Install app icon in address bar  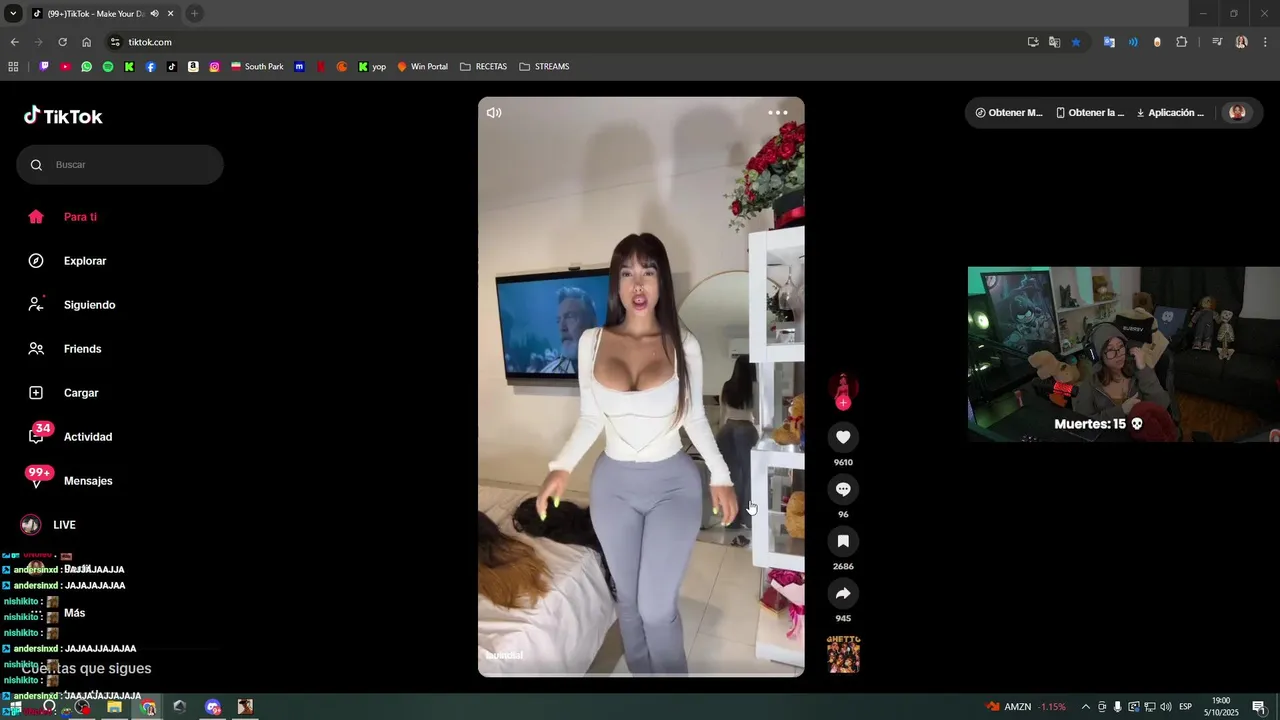click(1033, 42)
